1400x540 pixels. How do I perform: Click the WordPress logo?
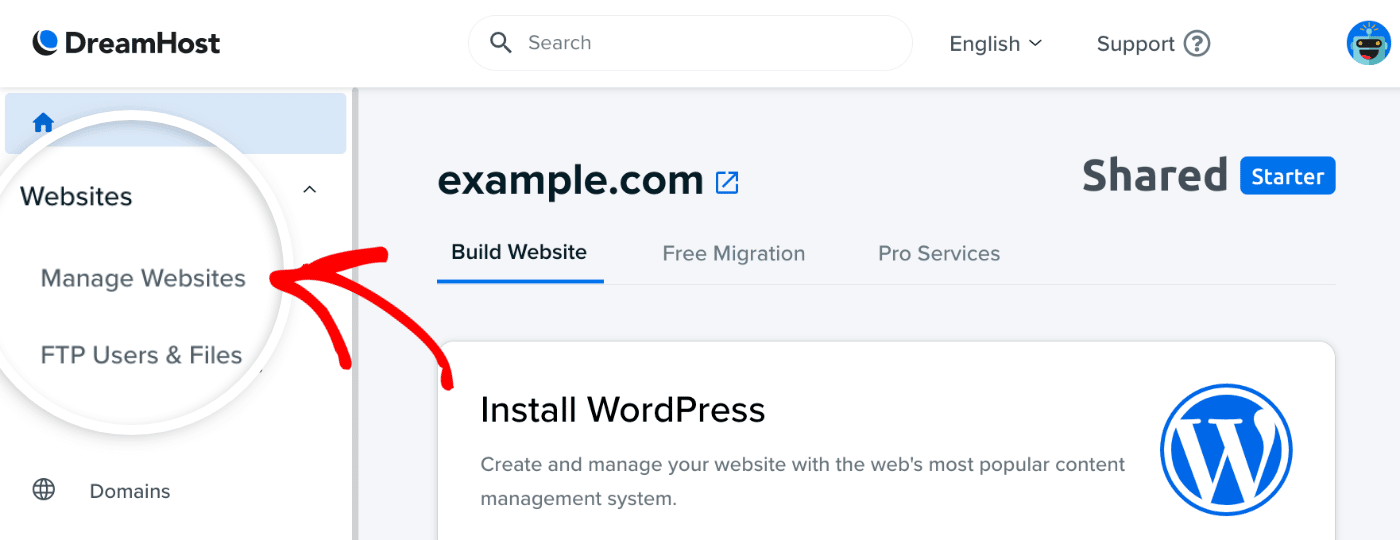pos(1226,450)
